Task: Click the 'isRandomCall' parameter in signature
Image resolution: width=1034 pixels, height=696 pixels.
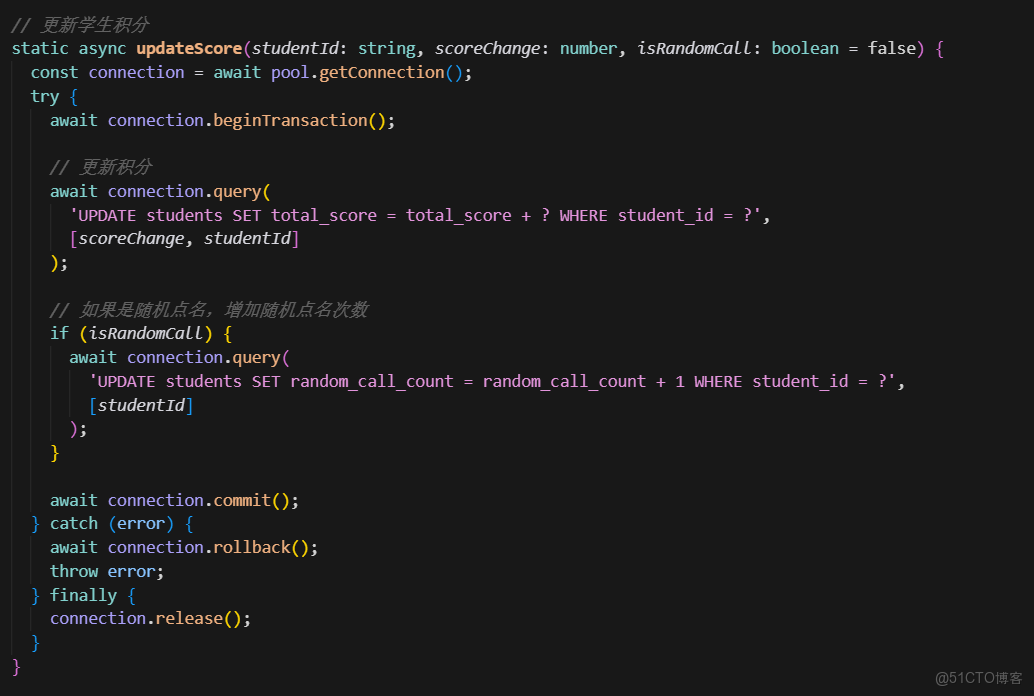Action: (x=694, y=49)
